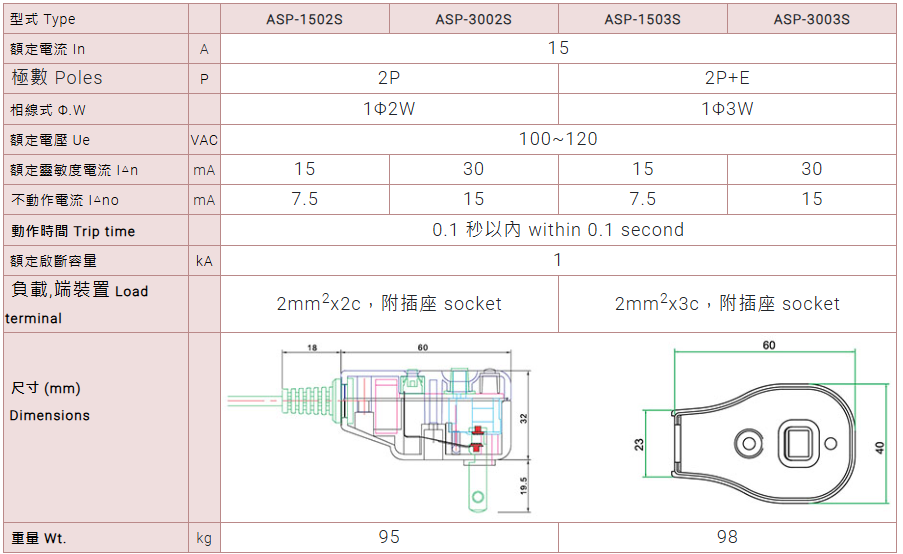Image resolution: width=903 pixels, height=554 pixels.
Task: Click the 2P+E poles cell
Action: click(727, 78)
